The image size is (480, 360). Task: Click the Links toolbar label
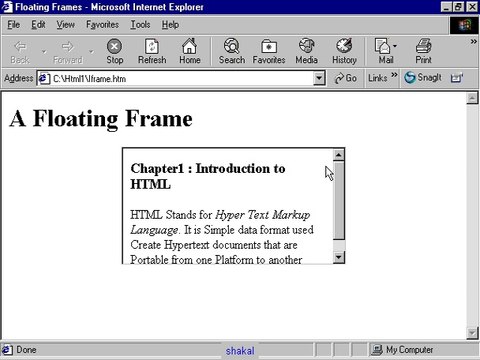coord(377,78)
